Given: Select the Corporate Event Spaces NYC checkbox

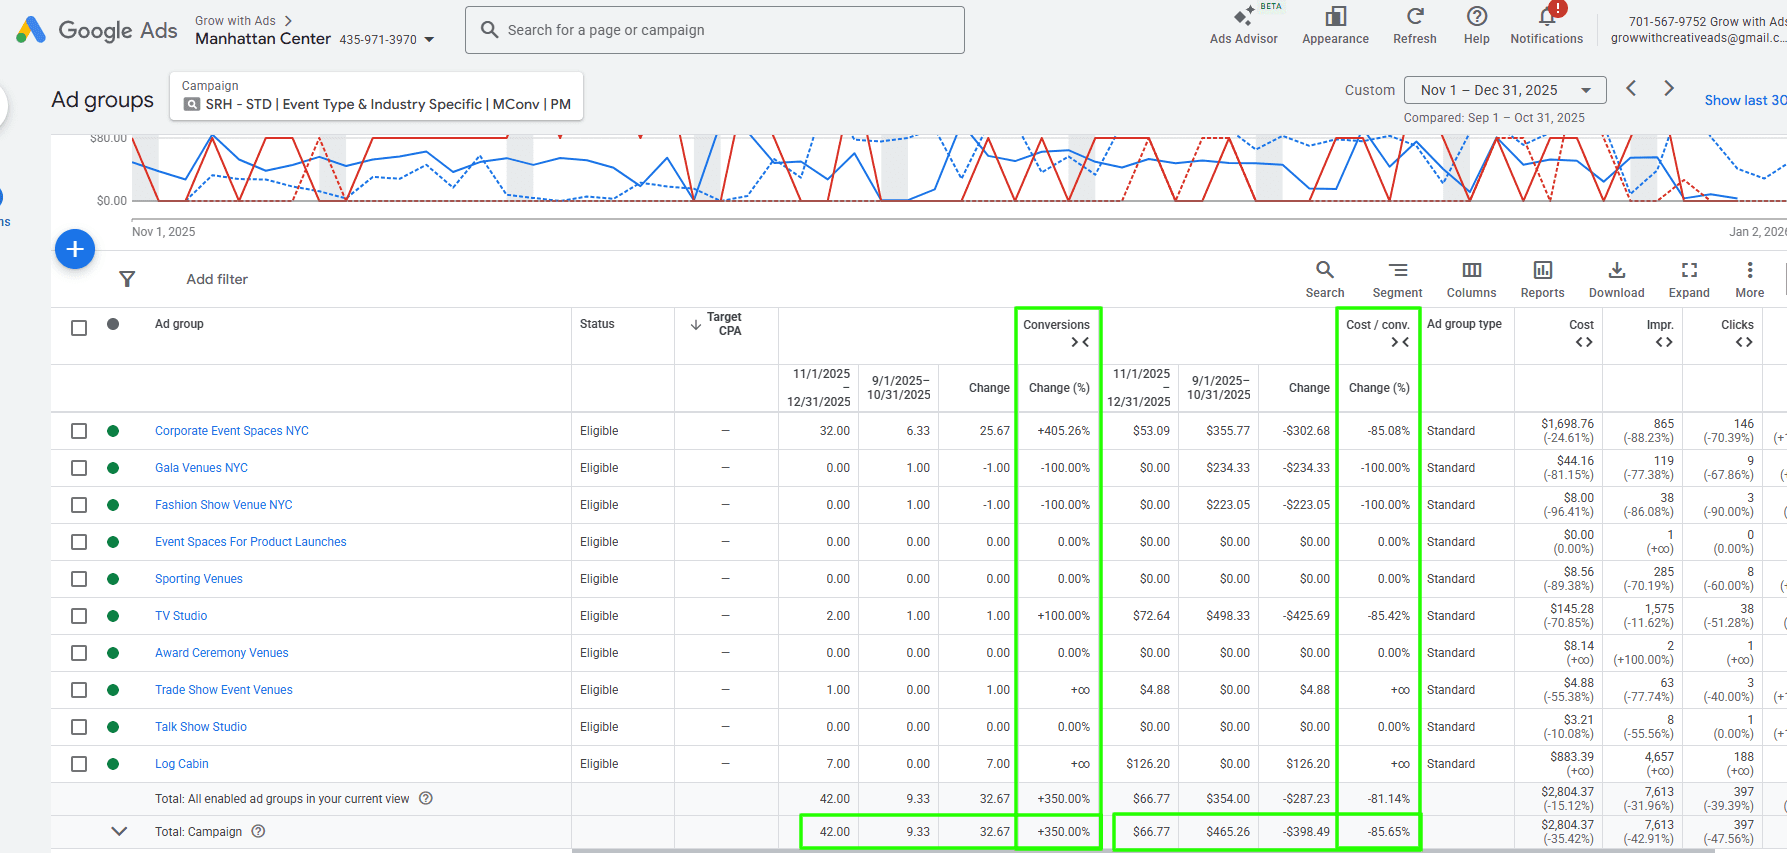Looking at the screenshot, I should point(79,431).
